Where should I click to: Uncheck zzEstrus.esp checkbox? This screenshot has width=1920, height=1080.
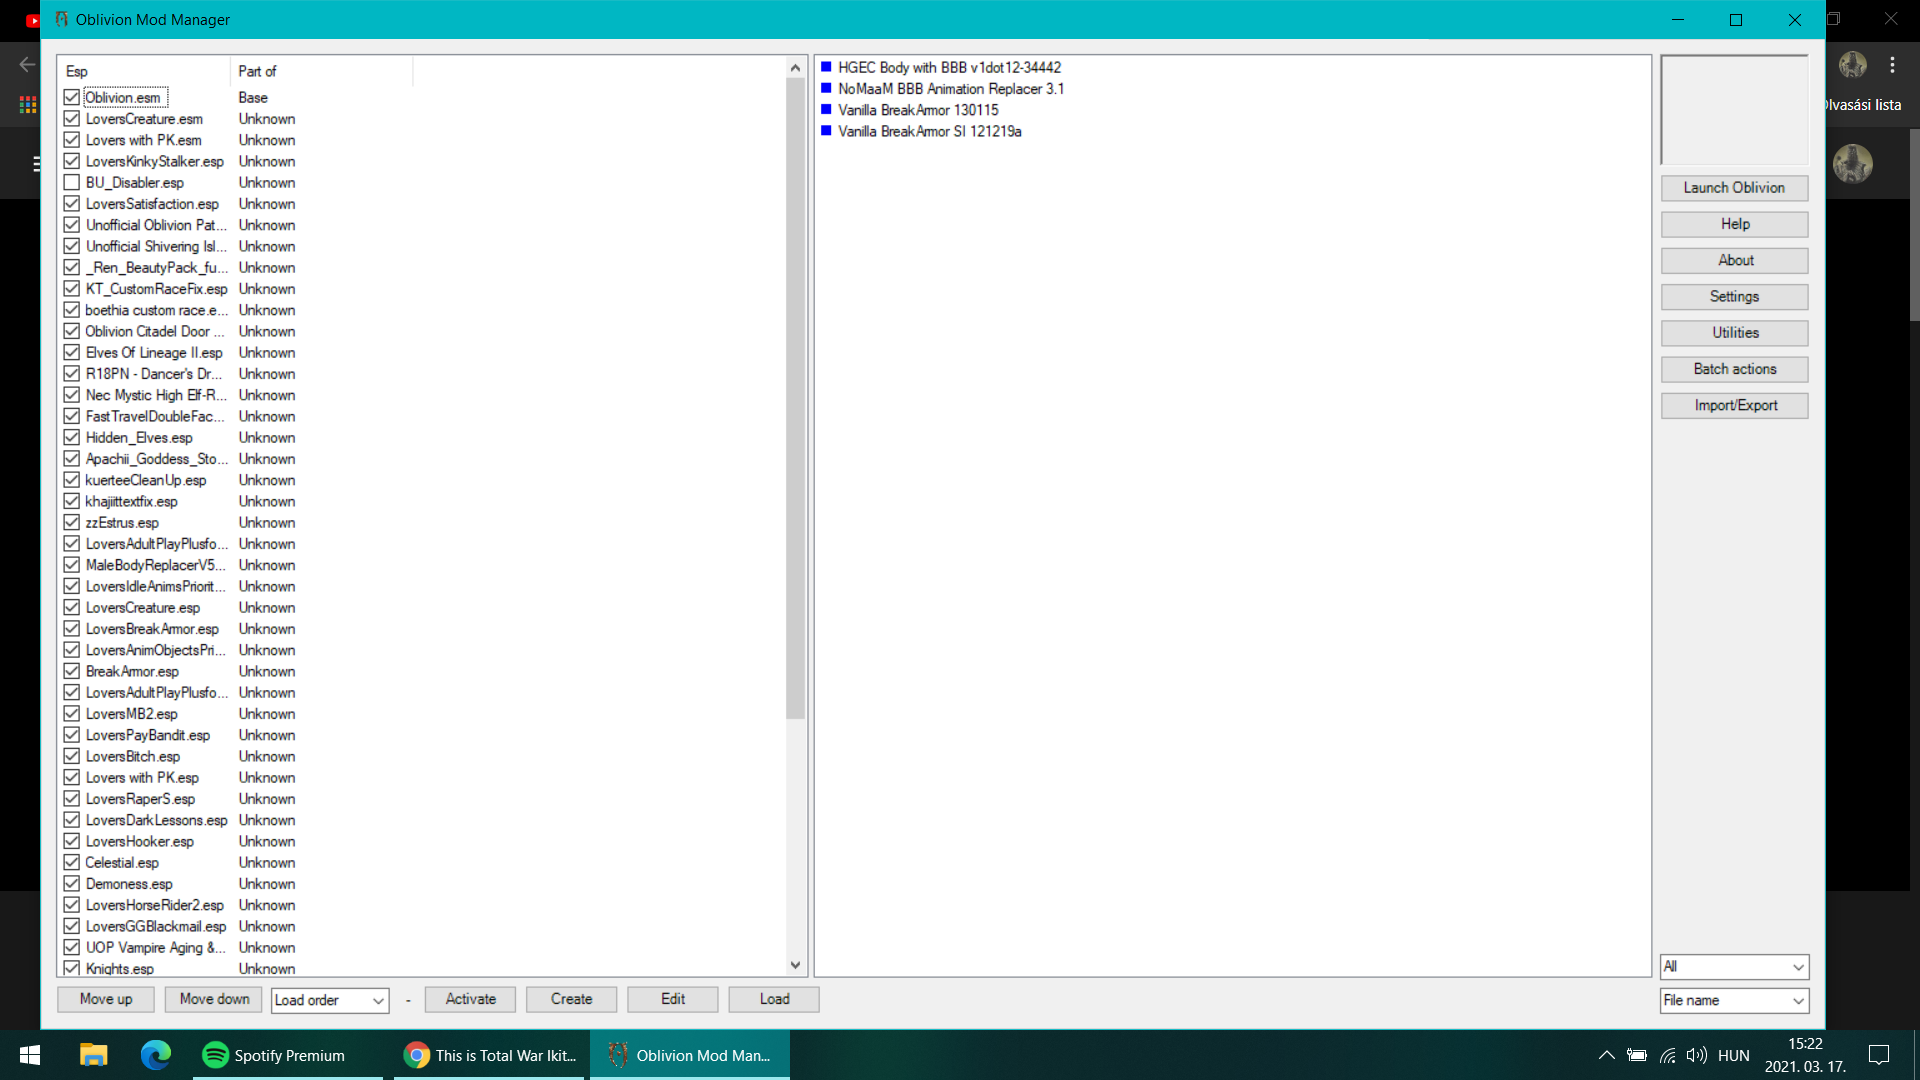click(72, 523)
